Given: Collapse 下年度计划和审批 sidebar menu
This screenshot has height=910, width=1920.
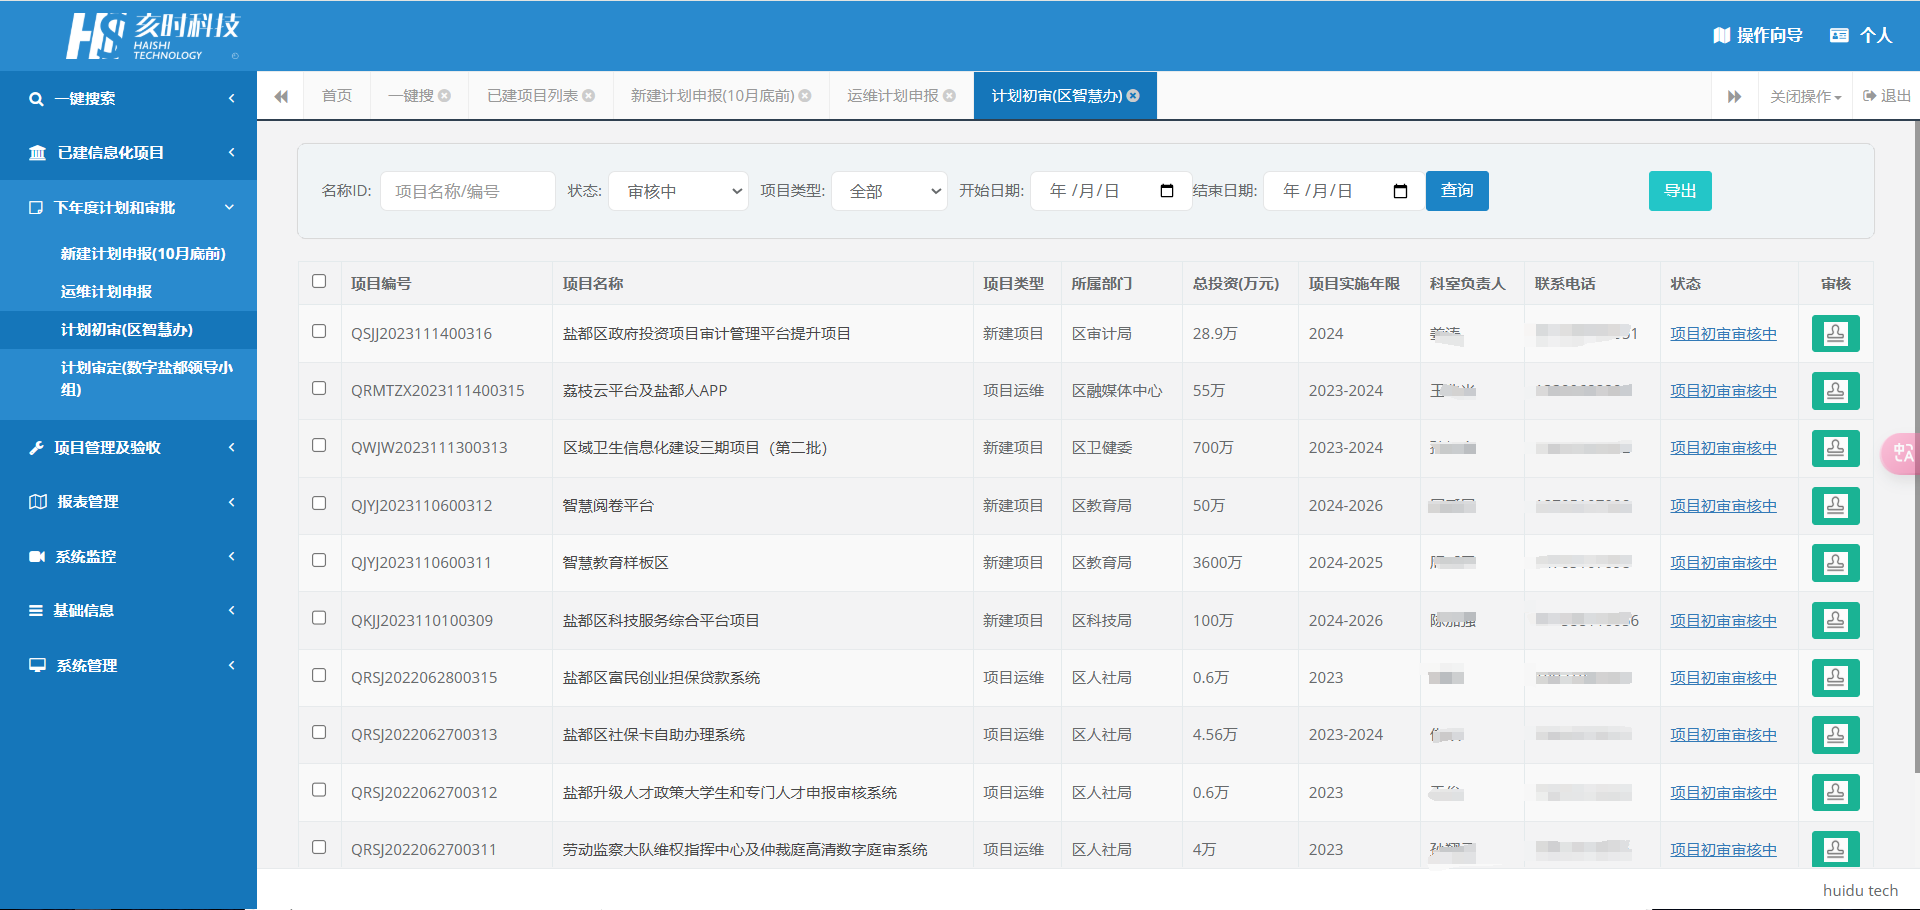Looking at the screenshot, I should [x=128, y=208].
